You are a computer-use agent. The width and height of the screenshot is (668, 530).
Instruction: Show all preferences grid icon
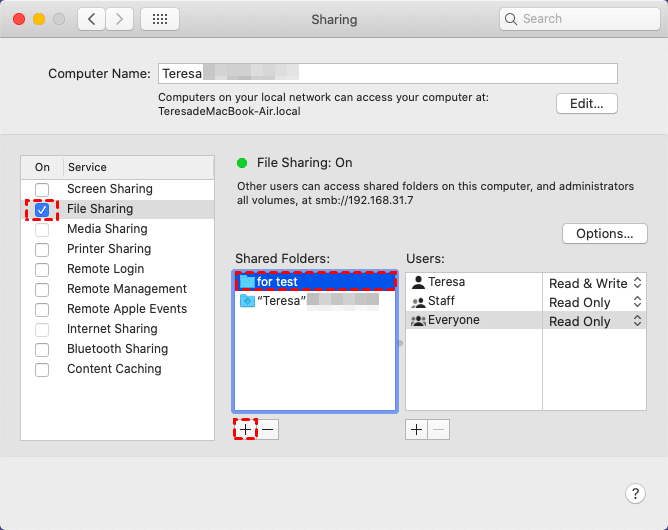[x=160, y=19]
